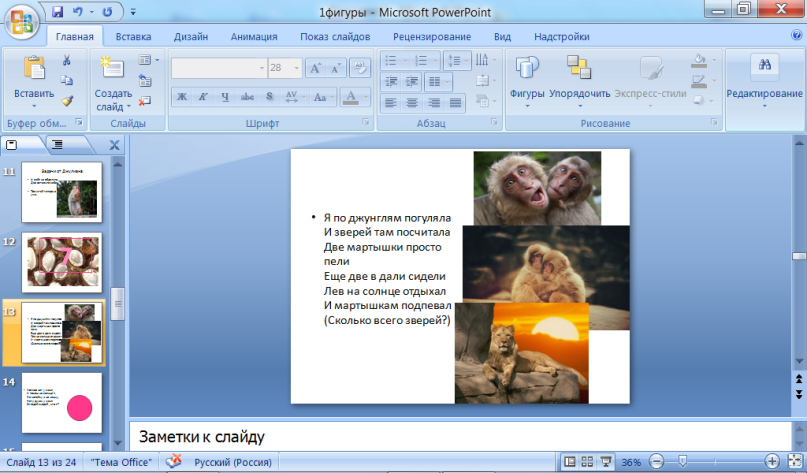Switch to the Рецензирование tab
The width and height of the screenshot is (807, 473).
coord(432,37)
